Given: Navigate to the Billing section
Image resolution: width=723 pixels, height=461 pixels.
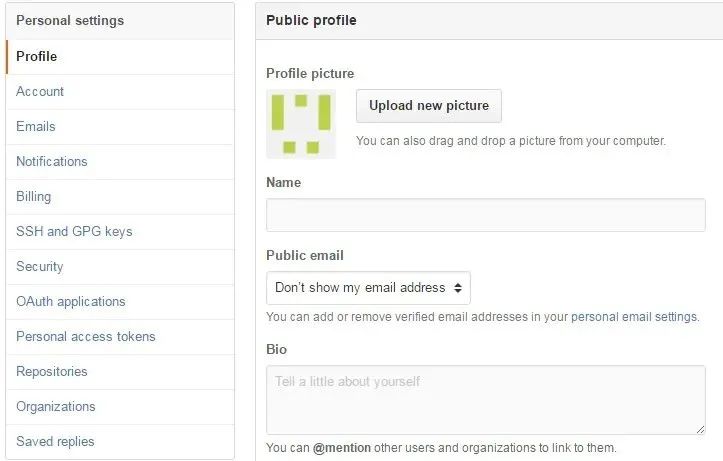Looking at the screenshot, I should tap(34, 197).
